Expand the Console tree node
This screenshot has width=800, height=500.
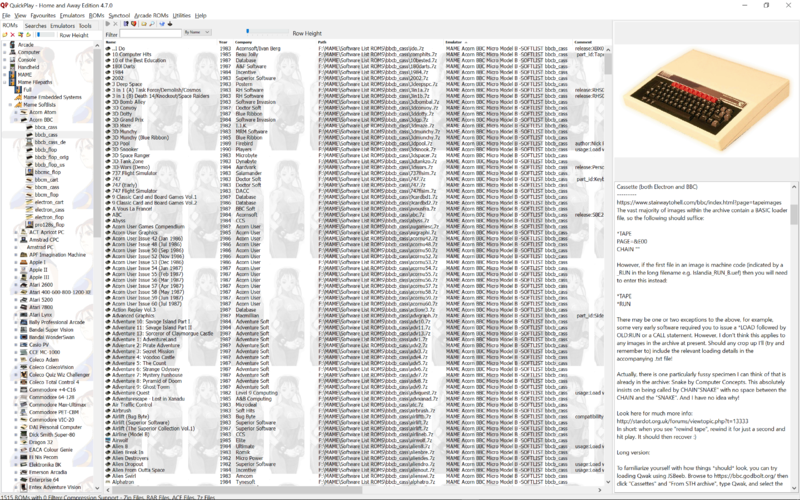coord(5,60)
